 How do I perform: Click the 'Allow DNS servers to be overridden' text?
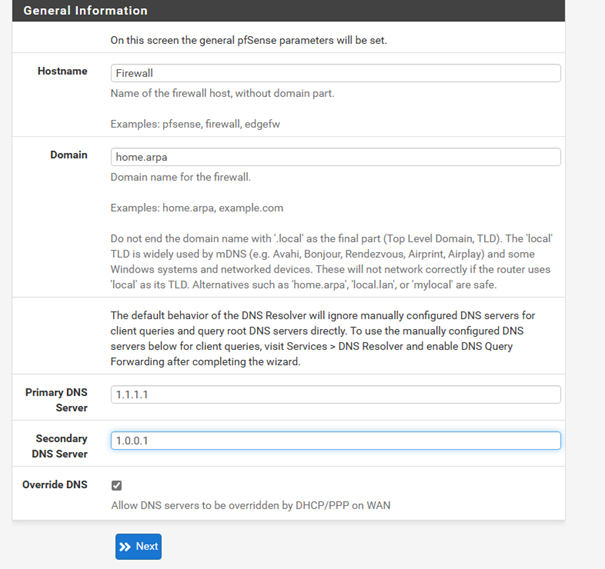point(250,505)
